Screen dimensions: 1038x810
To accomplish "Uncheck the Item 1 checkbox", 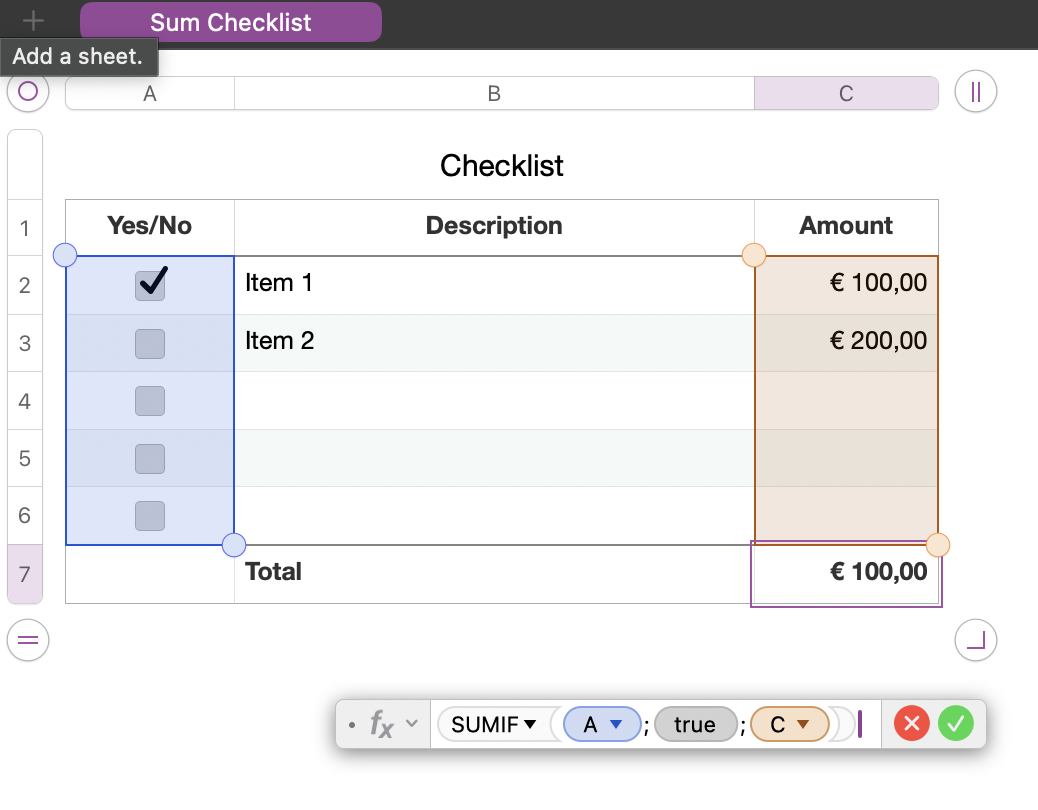I will tap(151, 285).
